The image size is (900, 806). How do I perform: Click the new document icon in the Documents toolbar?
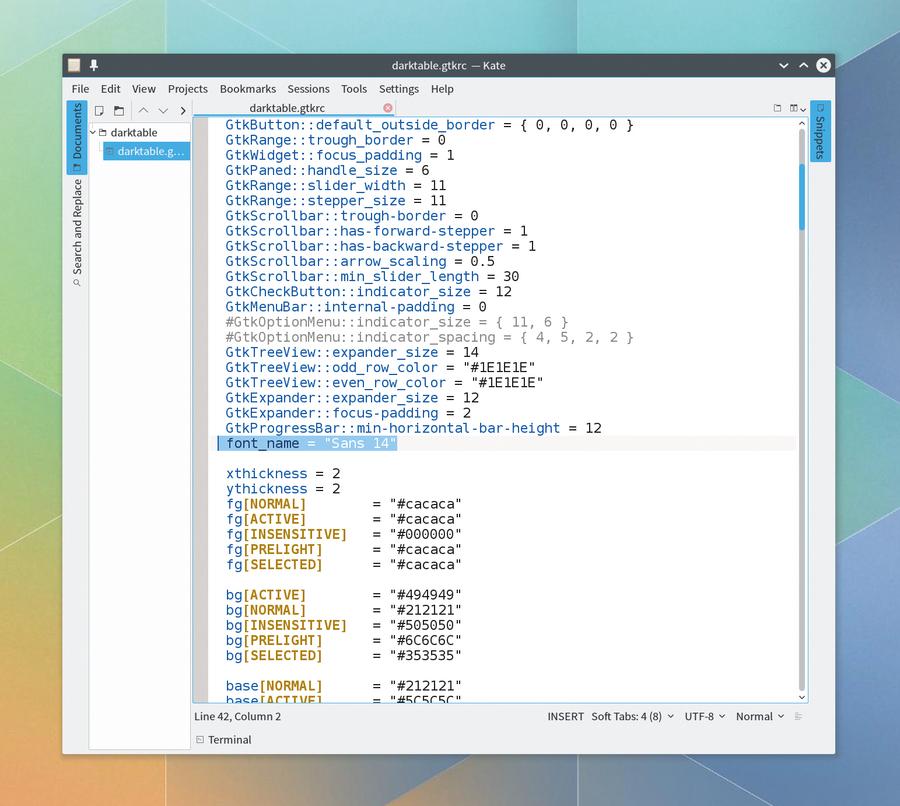point(99,110)
